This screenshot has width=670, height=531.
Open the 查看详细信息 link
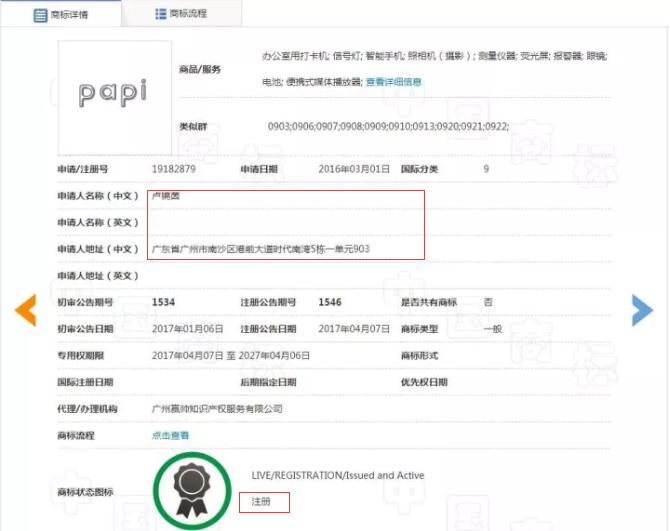coord(393,81)
